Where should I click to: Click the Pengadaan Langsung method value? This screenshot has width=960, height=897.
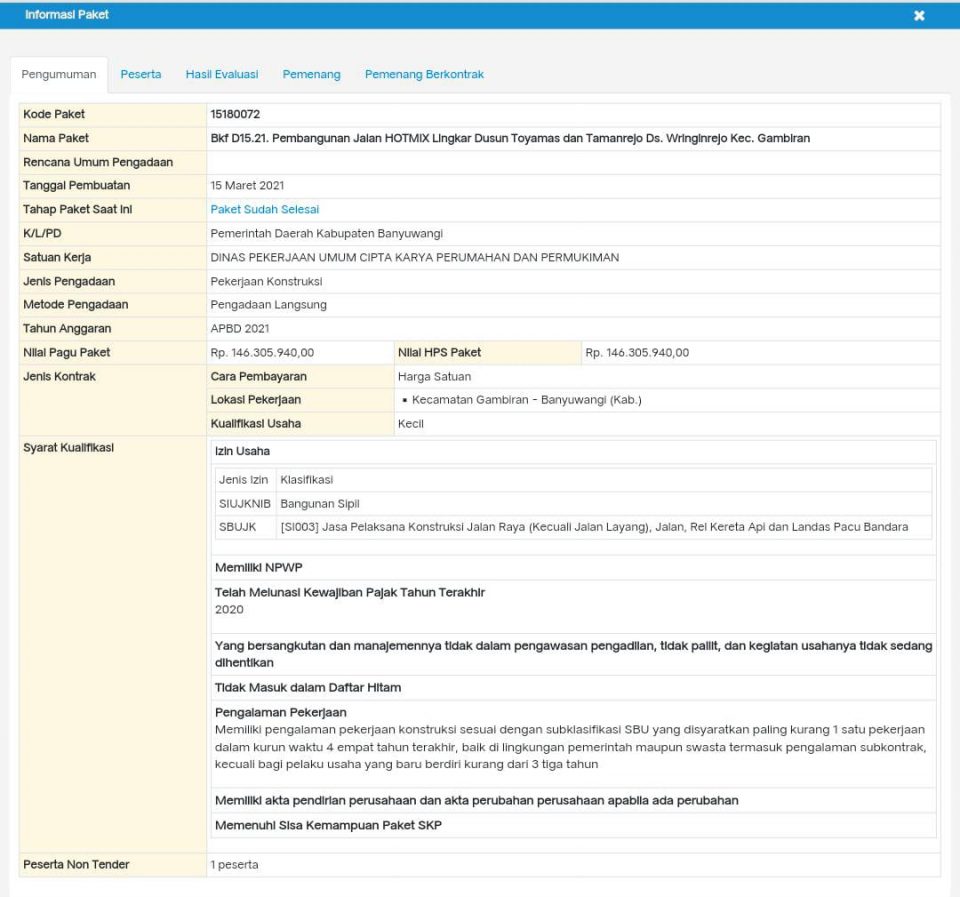[x=268, y=304]
